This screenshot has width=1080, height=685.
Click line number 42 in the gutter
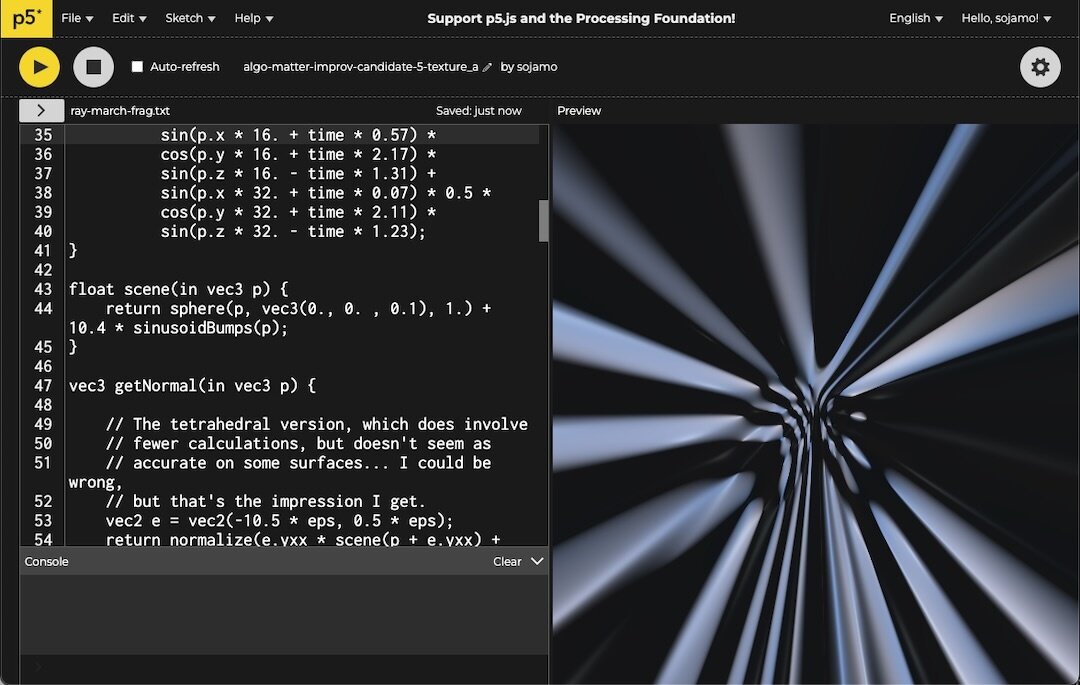pos(43,270)
